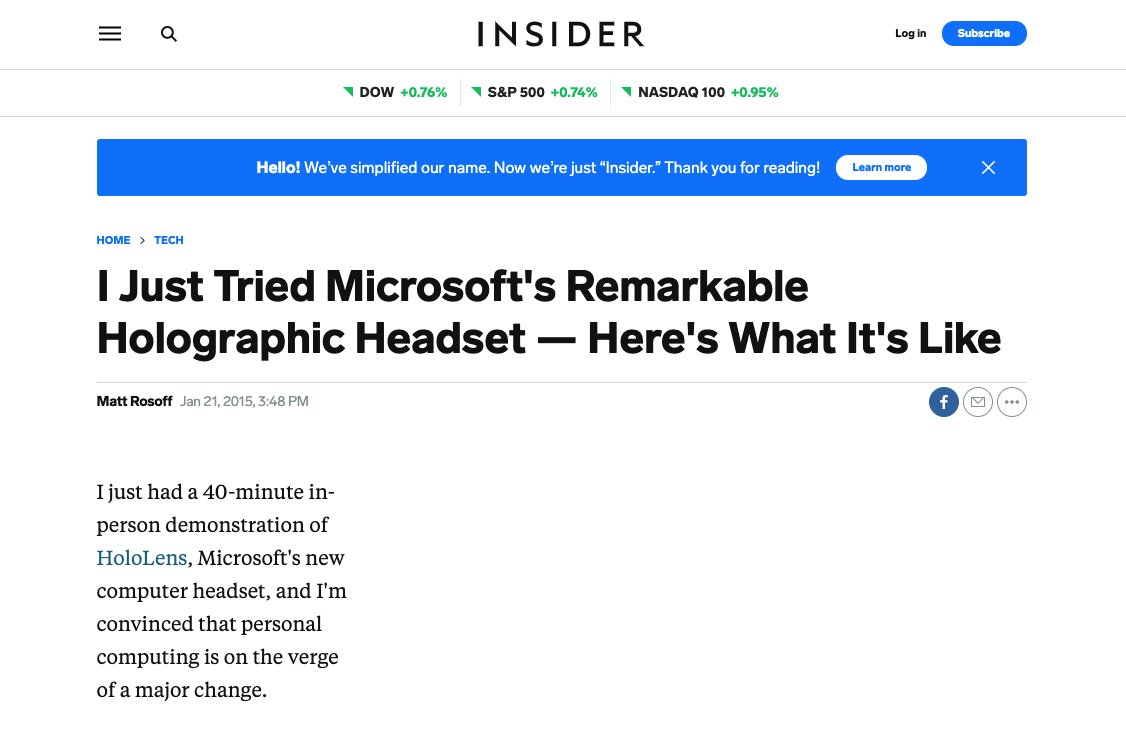The image size is (1126, 729).
Task: Follow the HoloLens link in article
Action: (141, 558)
